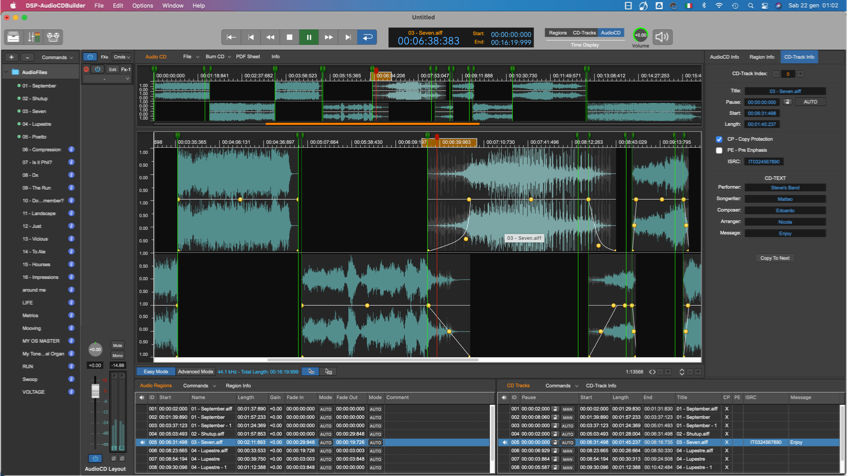Open the mixer faders icon in the toolbar

pos(33,37)
